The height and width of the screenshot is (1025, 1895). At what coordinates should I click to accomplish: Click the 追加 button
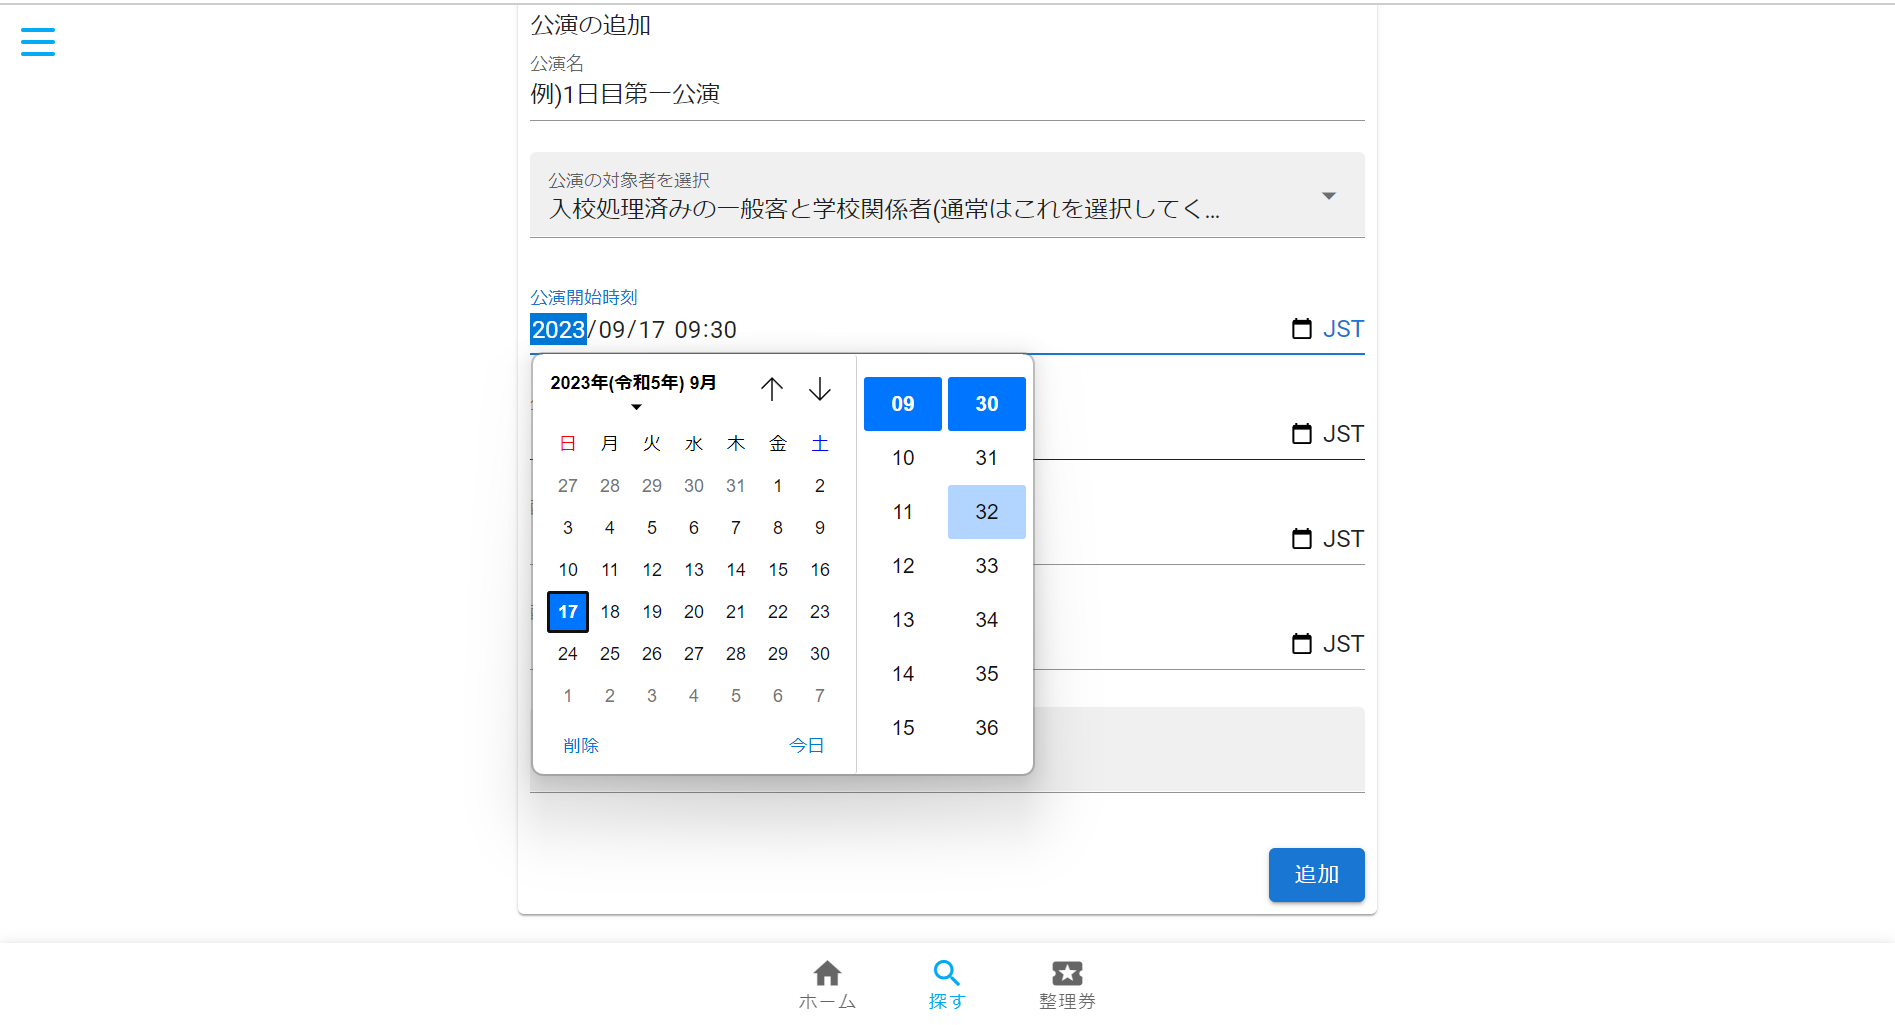point(1316,875)
